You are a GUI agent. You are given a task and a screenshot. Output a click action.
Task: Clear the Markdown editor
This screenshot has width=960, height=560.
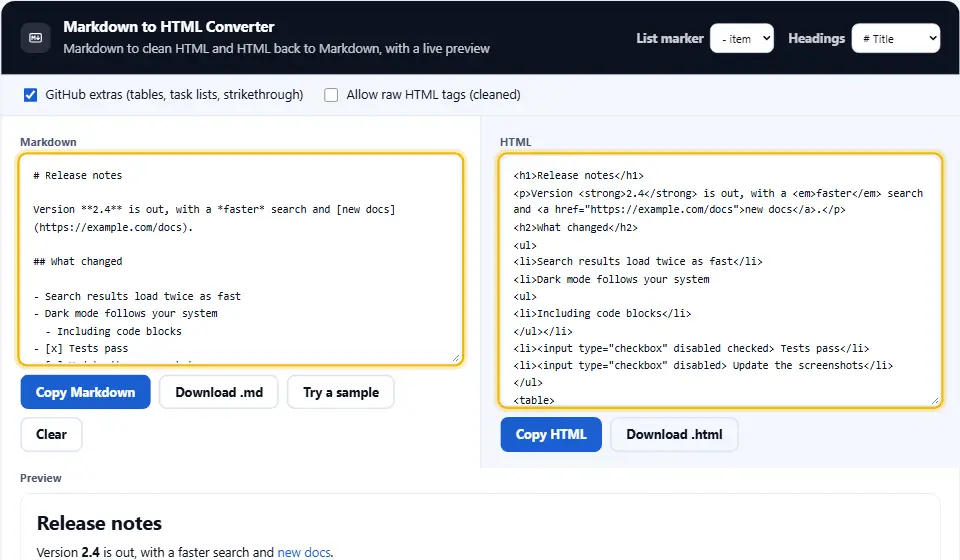[x=51, y=435]
